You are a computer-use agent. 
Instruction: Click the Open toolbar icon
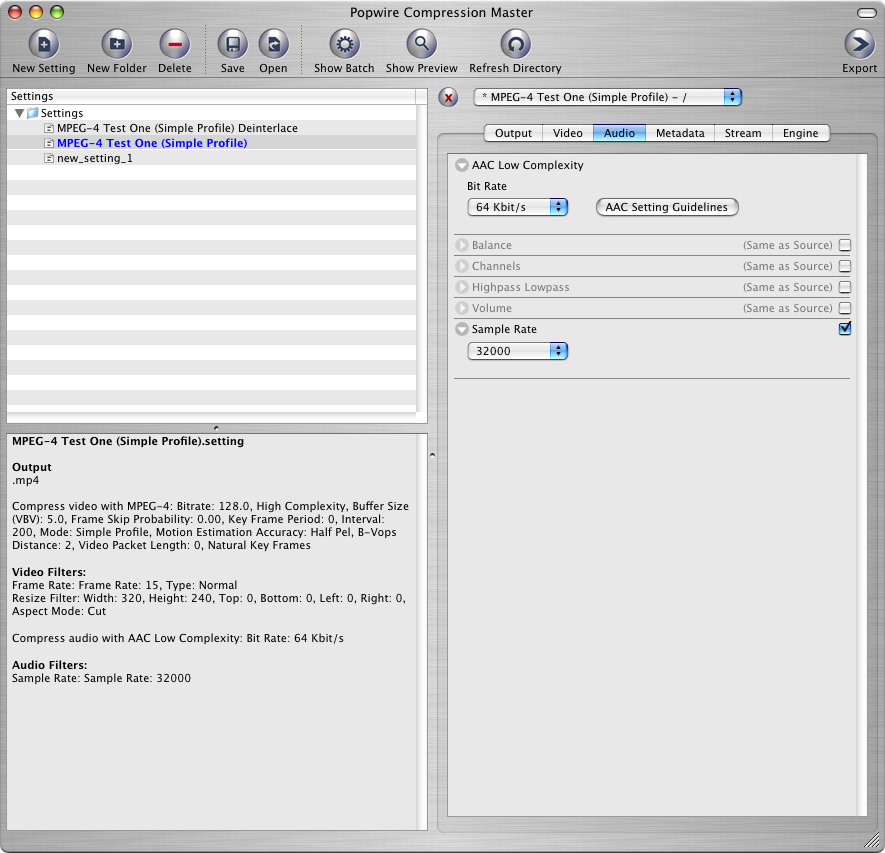tap(273, 45)
